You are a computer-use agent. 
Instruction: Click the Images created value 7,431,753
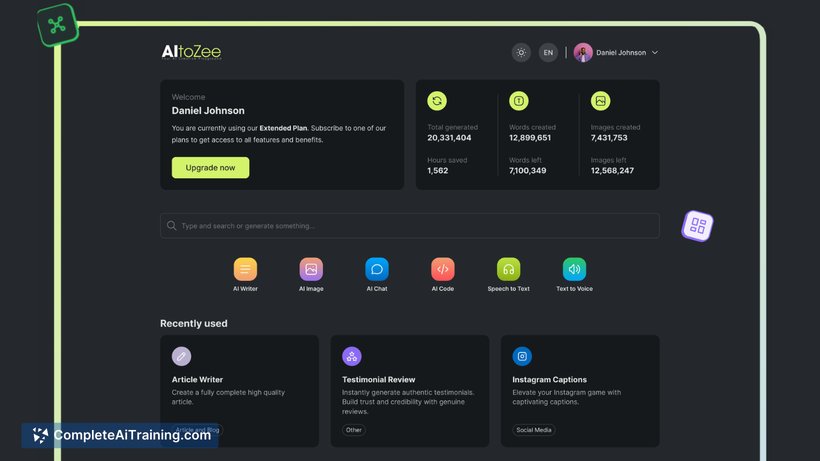click(x=609, y=137)
